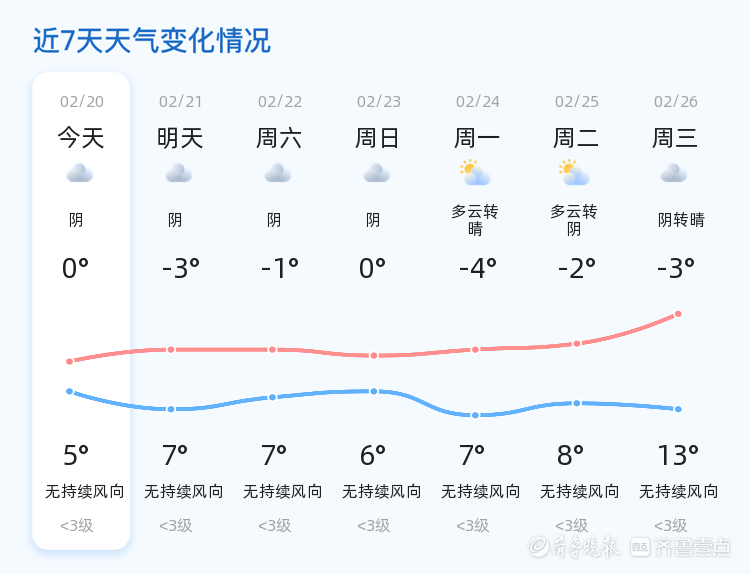750x574 pixels.
Task: Click the cloud icon under 周日
Action: [x=377, y=173]
